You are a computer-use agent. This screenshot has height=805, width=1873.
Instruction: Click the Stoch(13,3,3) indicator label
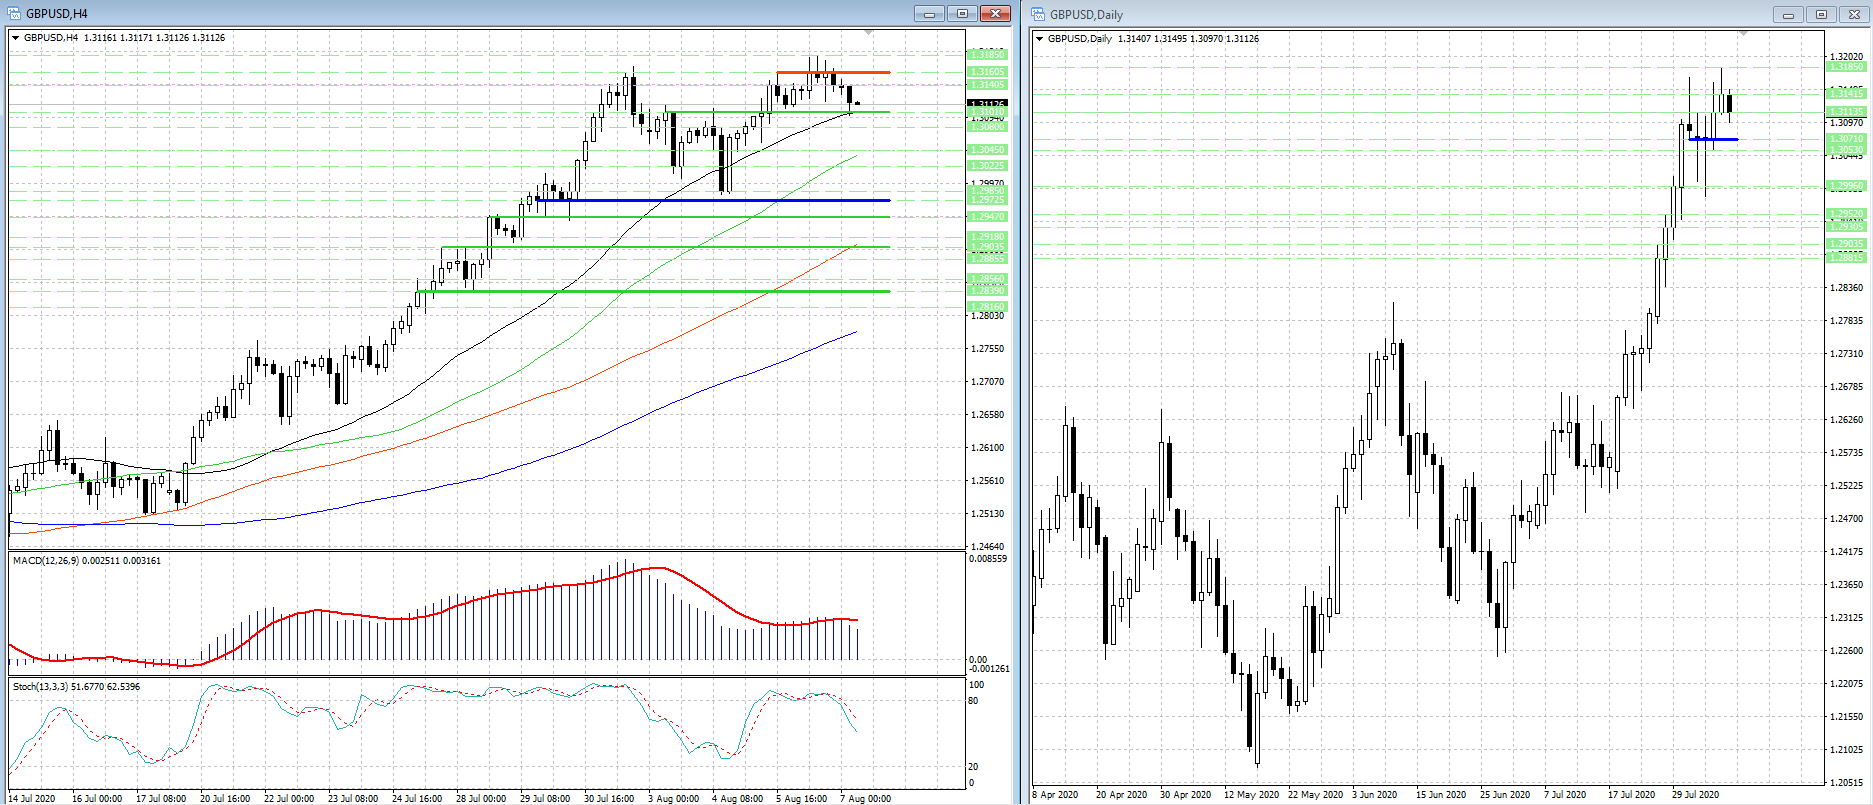tap(76, 687)
